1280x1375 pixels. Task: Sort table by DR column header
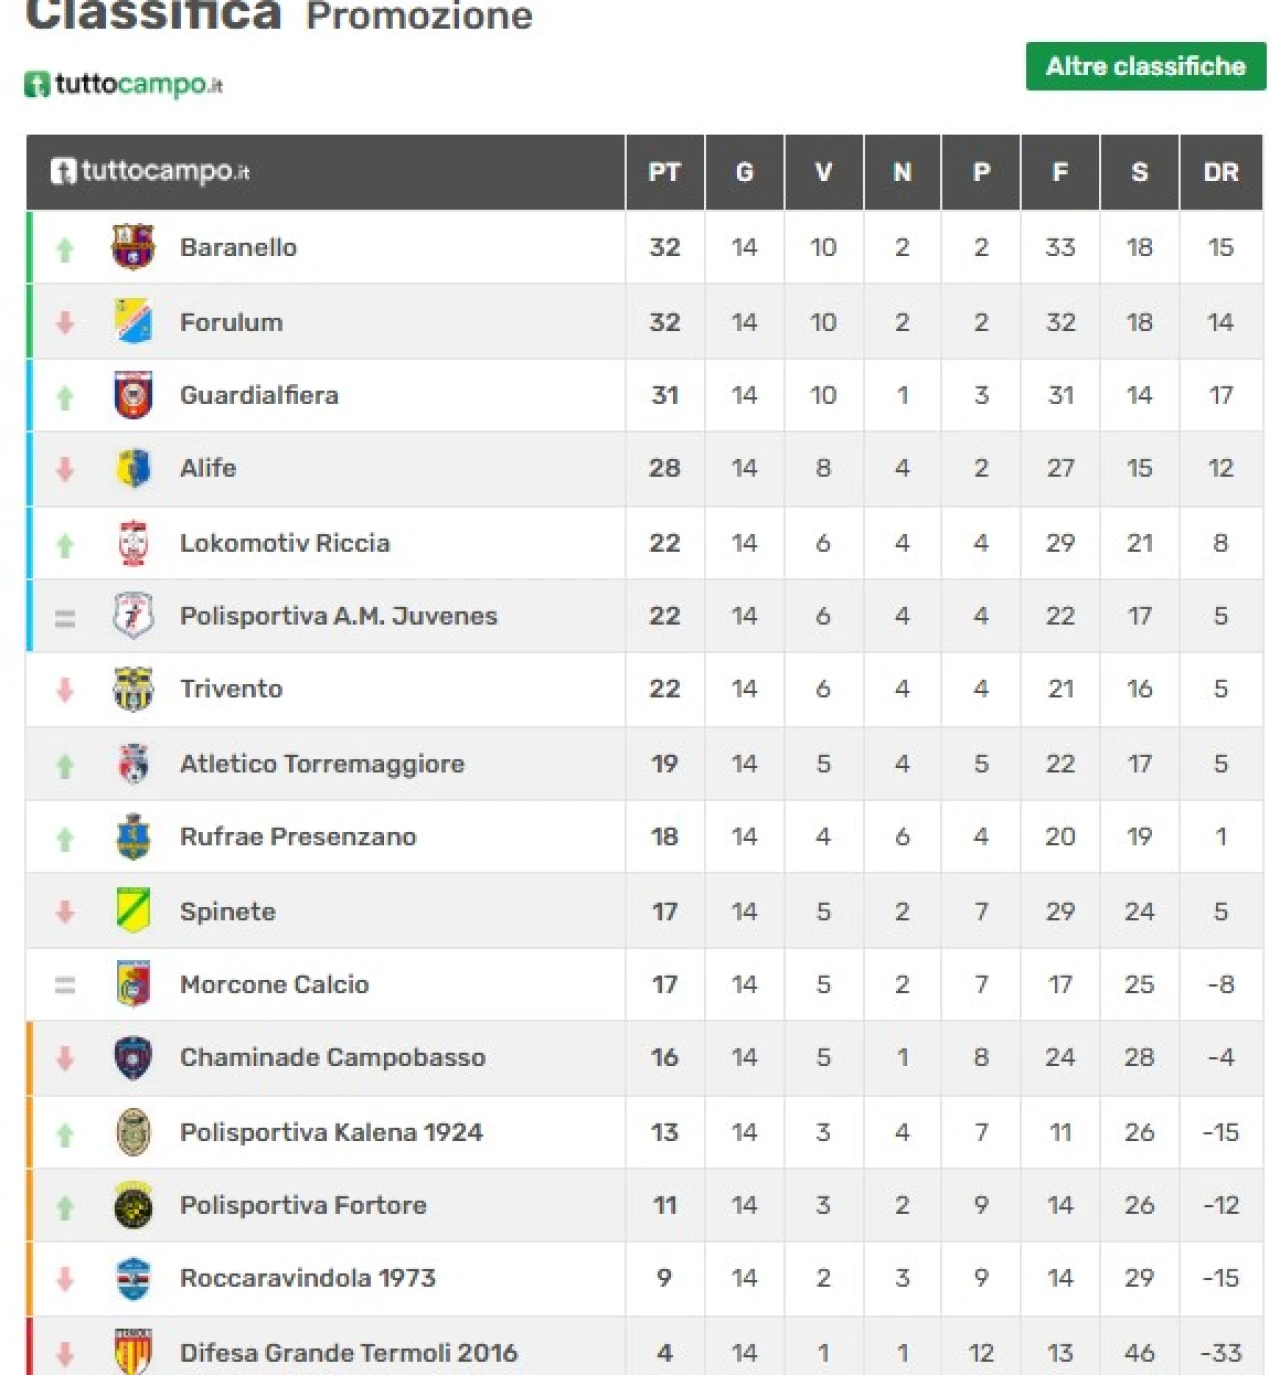point(1221,172)
